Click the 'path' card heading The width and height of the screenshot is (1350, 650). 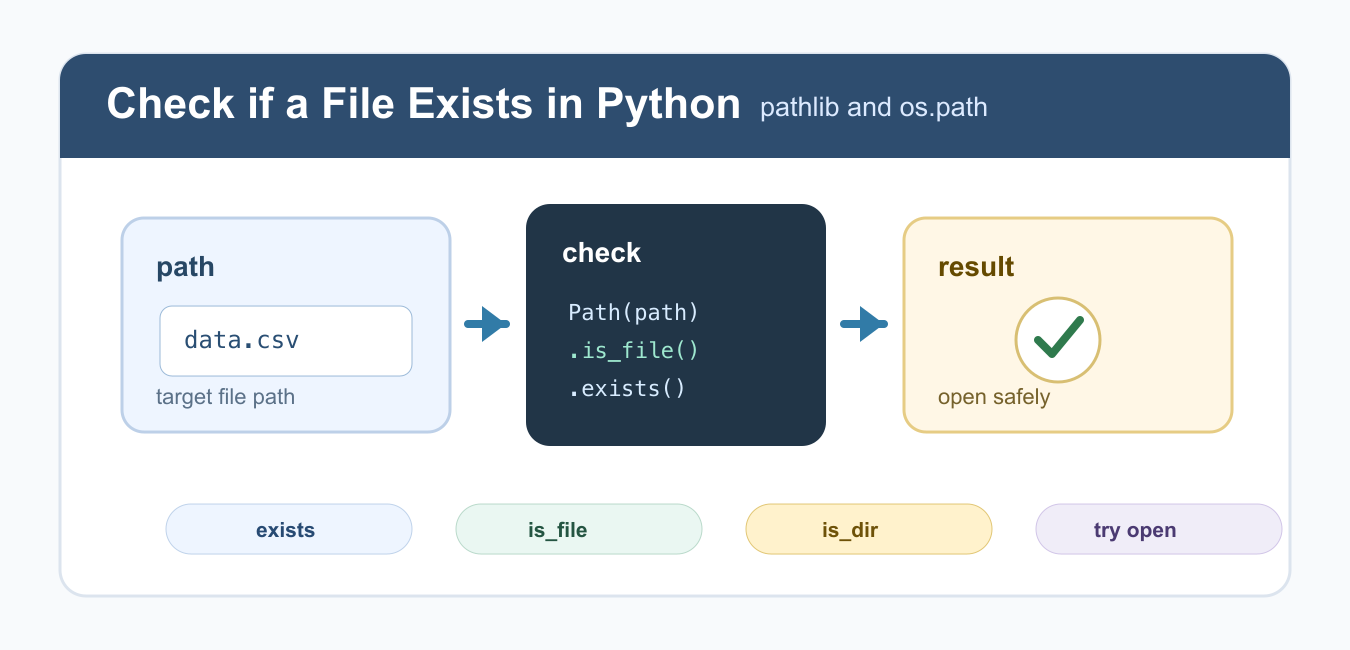(x=185, y=267)
